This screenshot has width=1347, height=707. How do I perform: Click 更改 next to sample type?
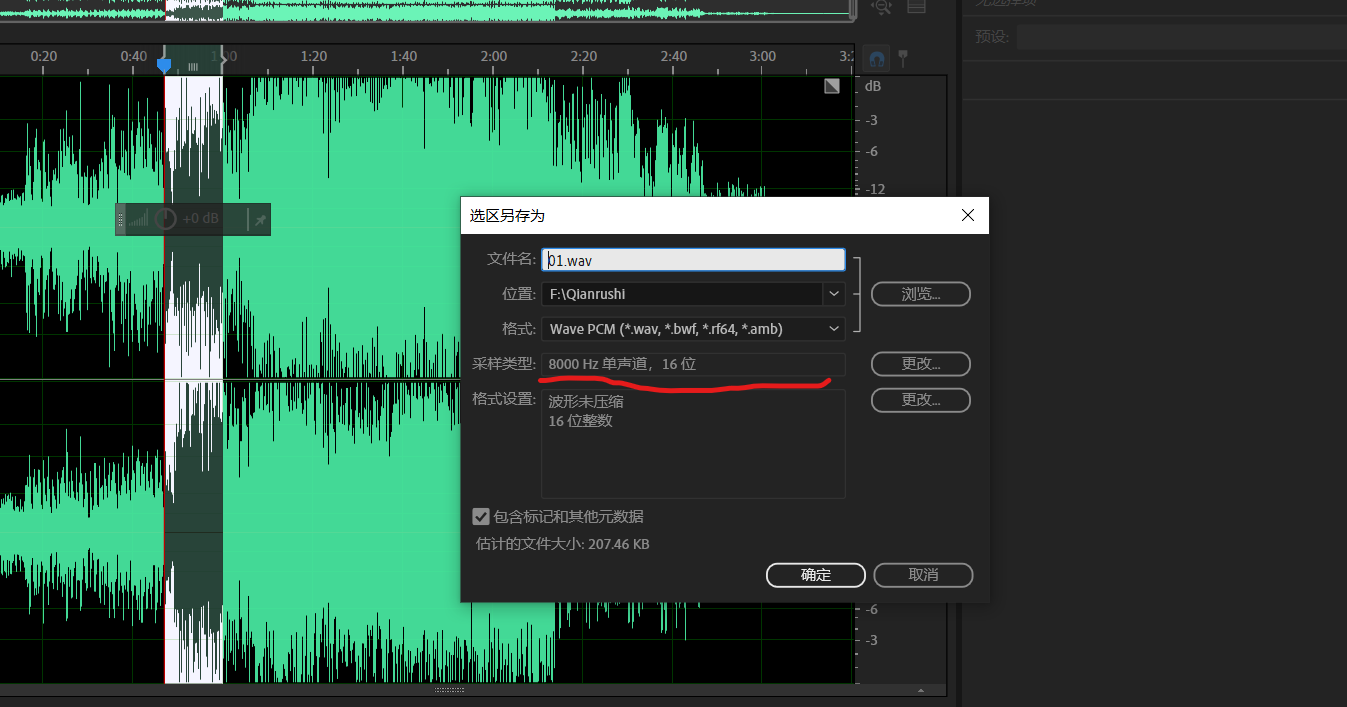(920, 364)
